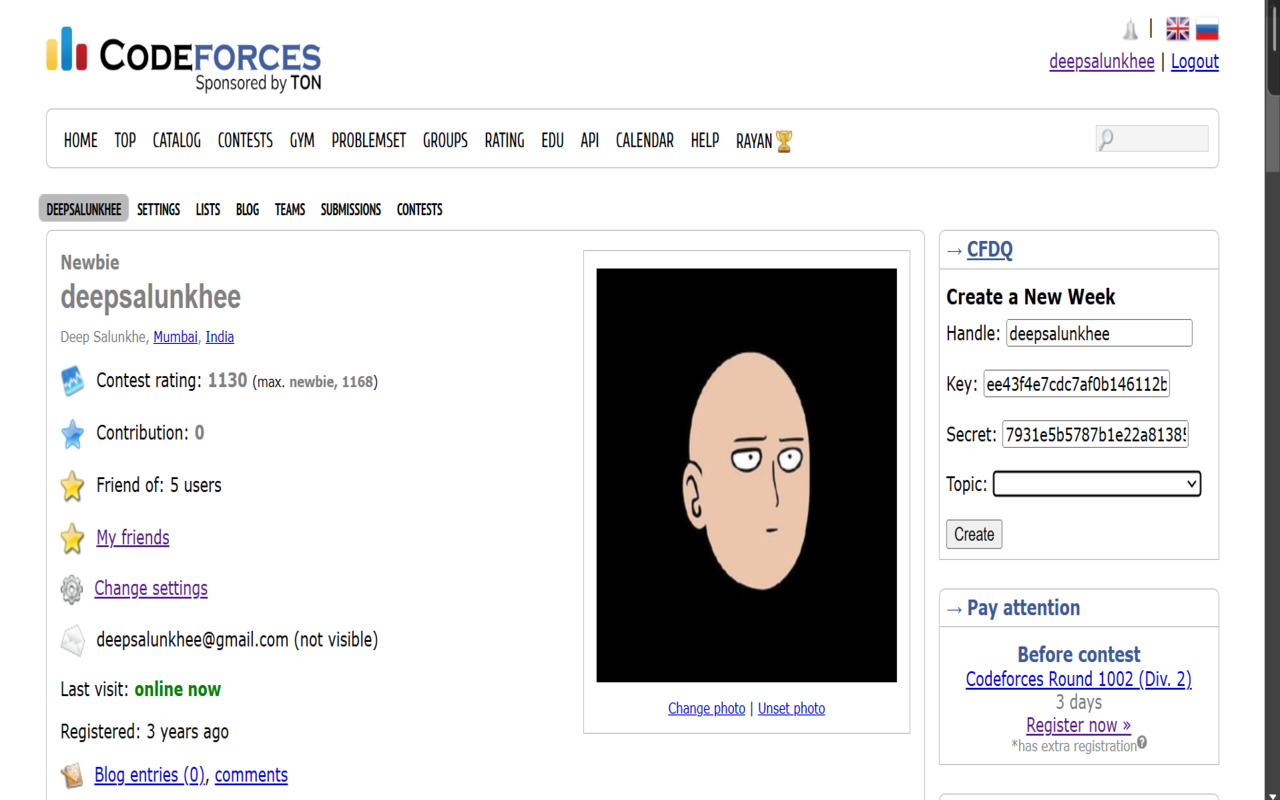Viewport: 1280px width, 800px height.
Task: Open the Mumbai city link
Action: (175, 337)
